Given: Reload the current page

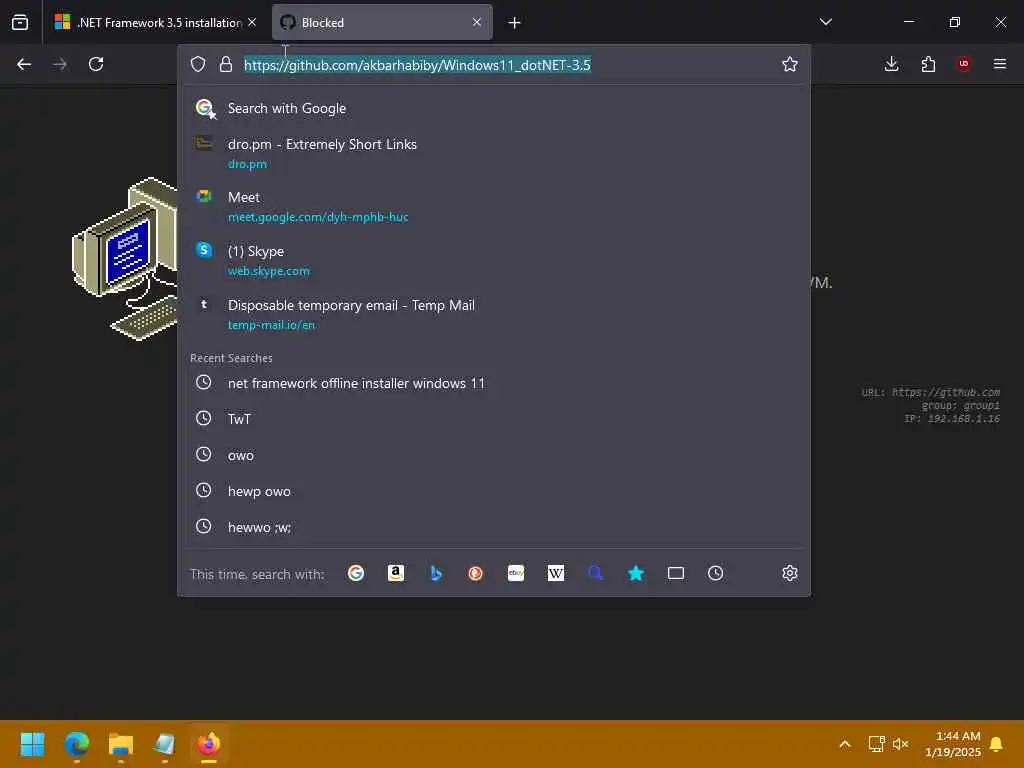Looking at the screenshot, I should pyautogui.click(x=96, y=64).
